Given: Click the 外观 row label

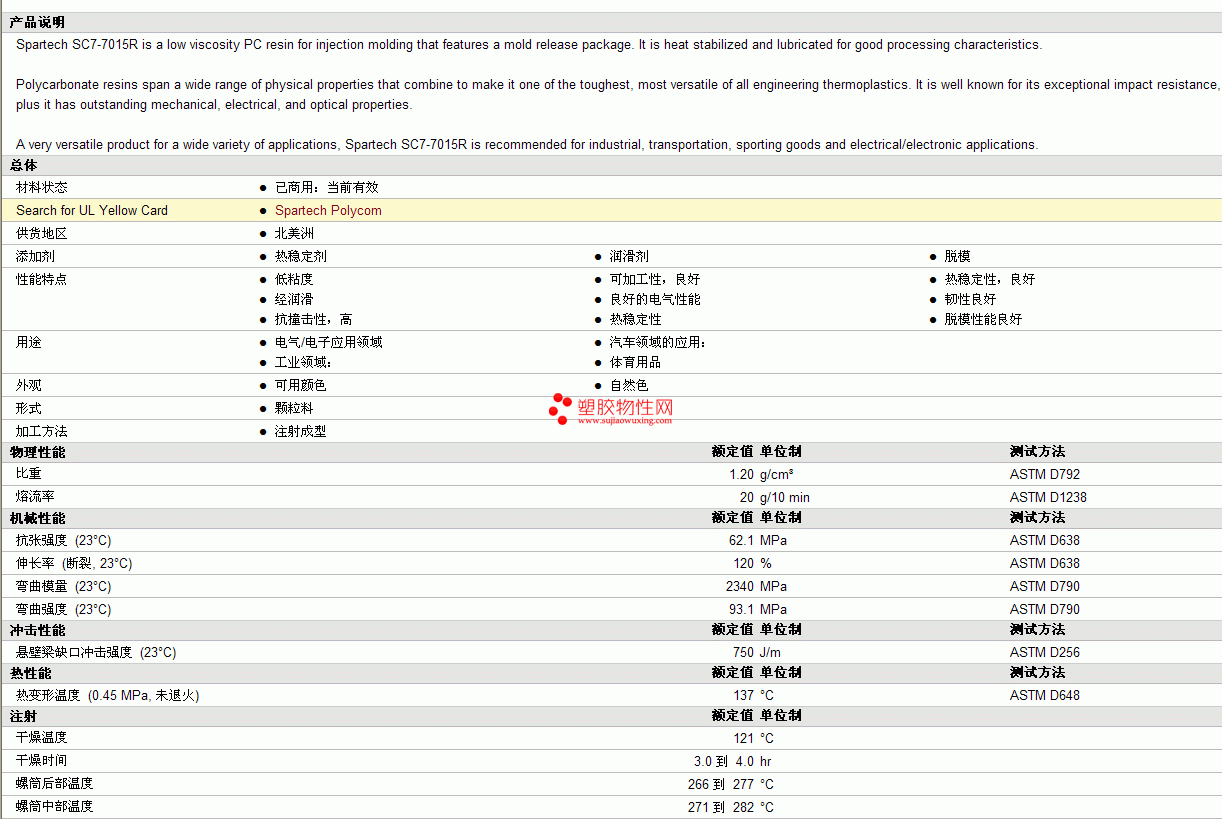Looking at the screenshot, I should tap(29, 385).
